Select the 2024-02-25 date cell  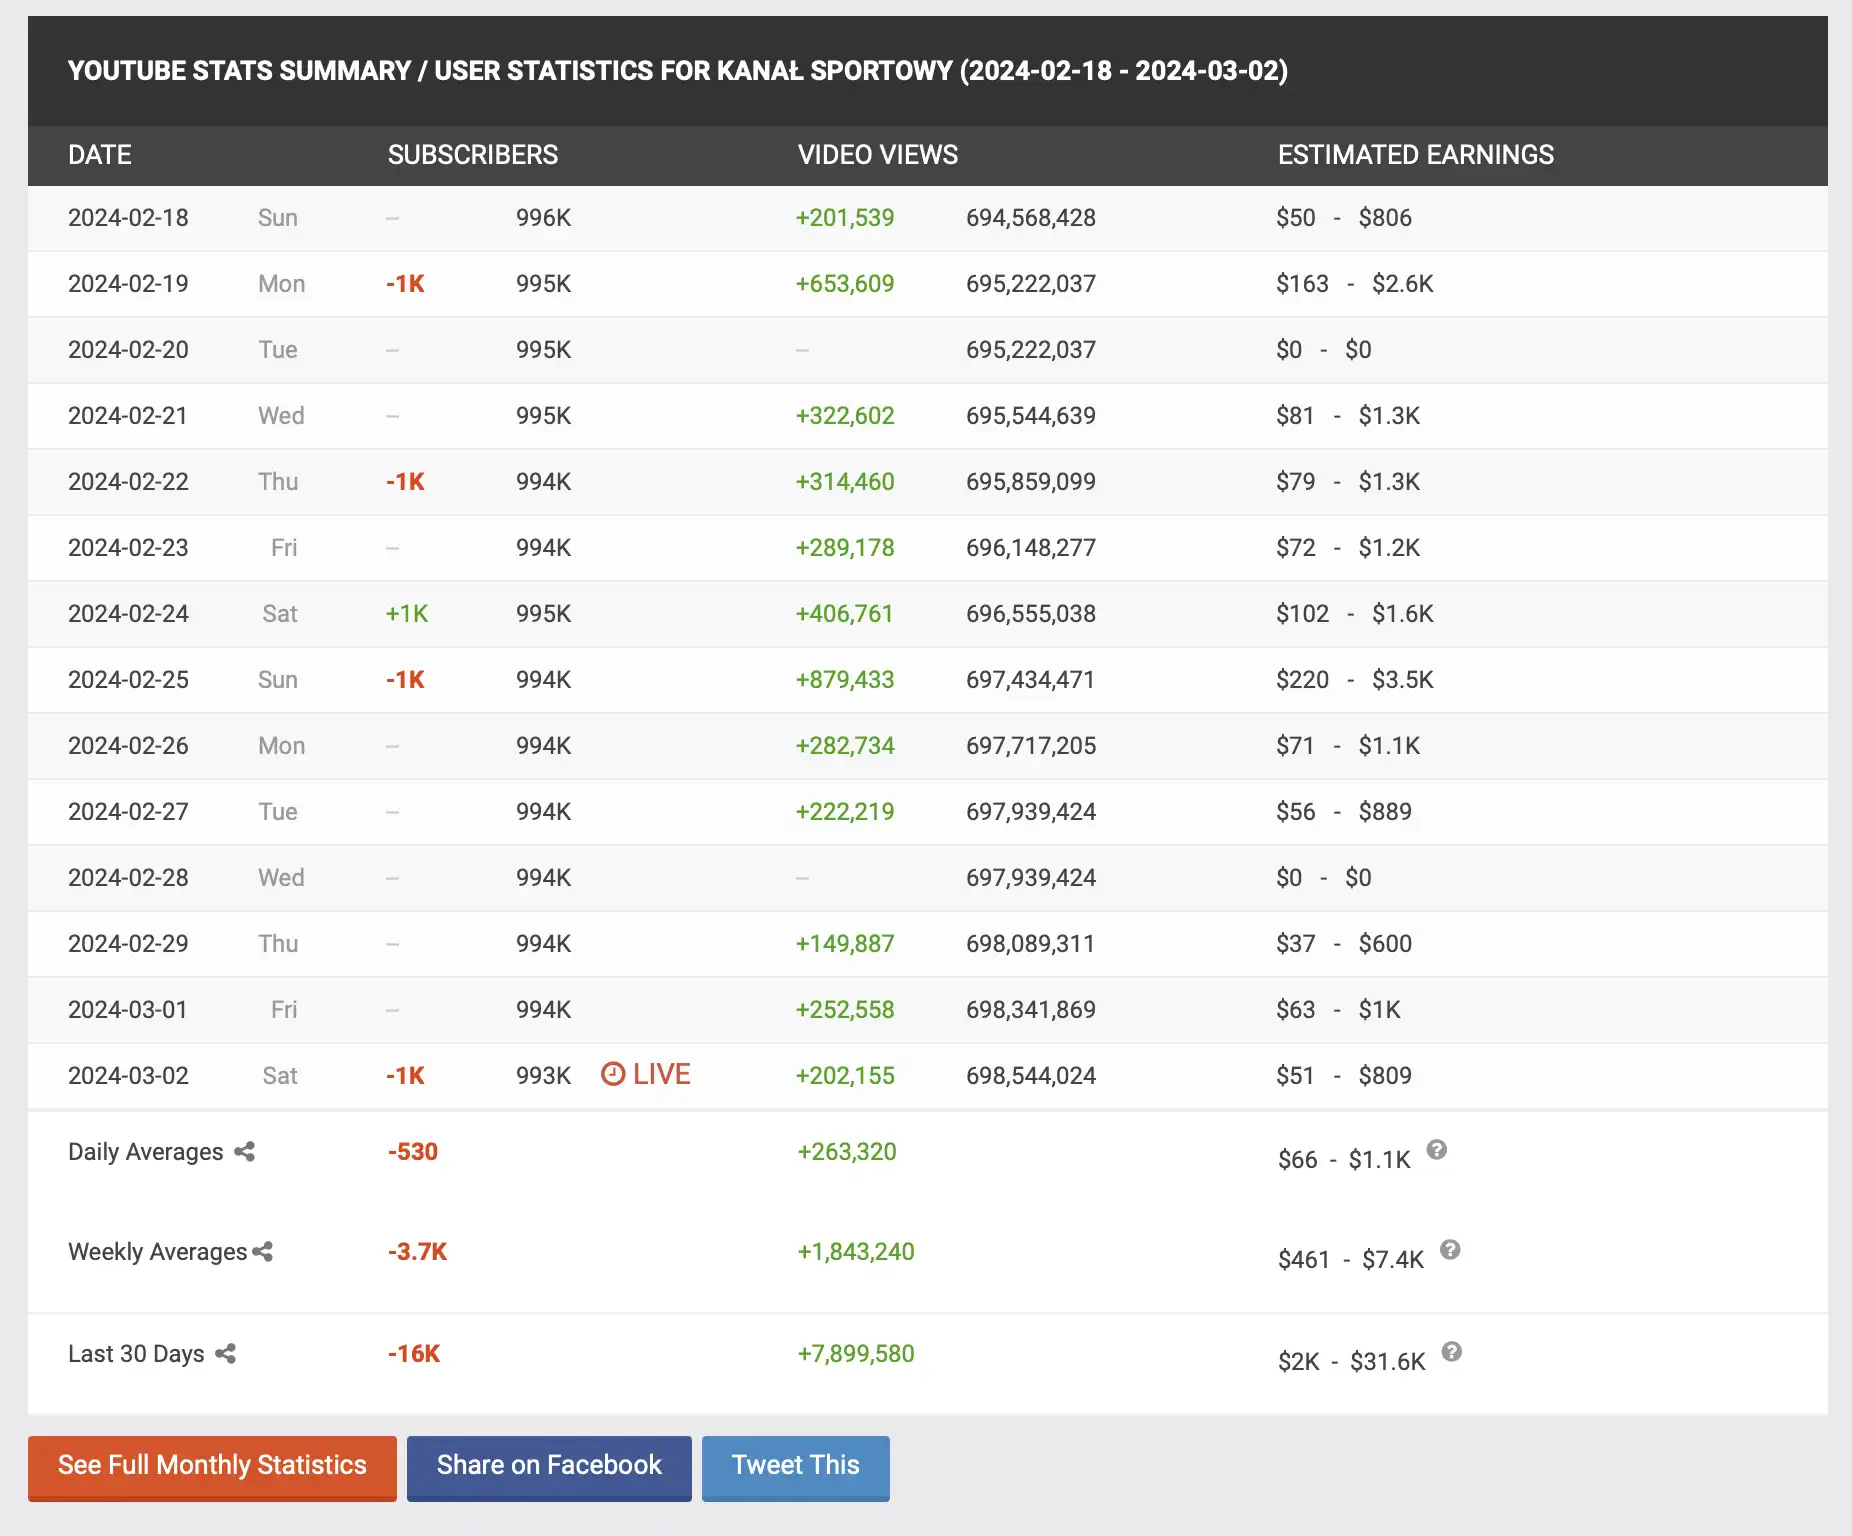tap(128, 680)
